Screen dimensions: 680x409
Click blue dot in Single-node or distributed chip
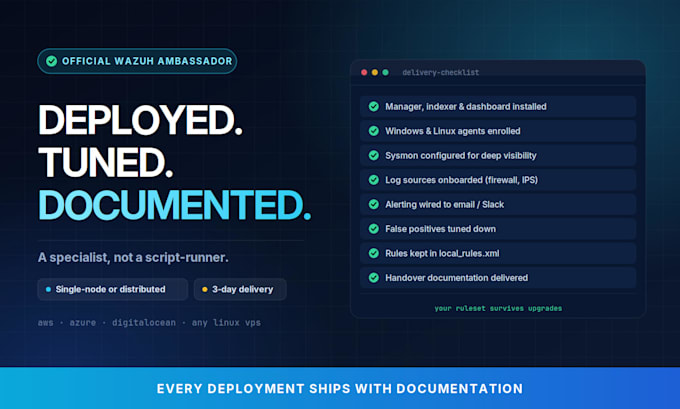click(x=48, y=289)
